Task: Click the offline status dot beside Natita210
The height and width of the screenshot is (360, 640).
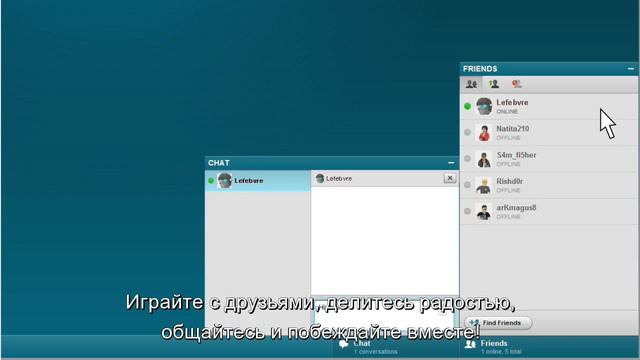Action: click(468, 132)
